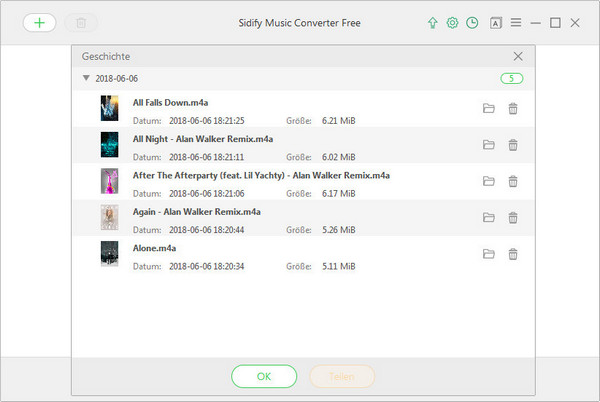Delete After The Afterparty track entry

pos(513,181)
